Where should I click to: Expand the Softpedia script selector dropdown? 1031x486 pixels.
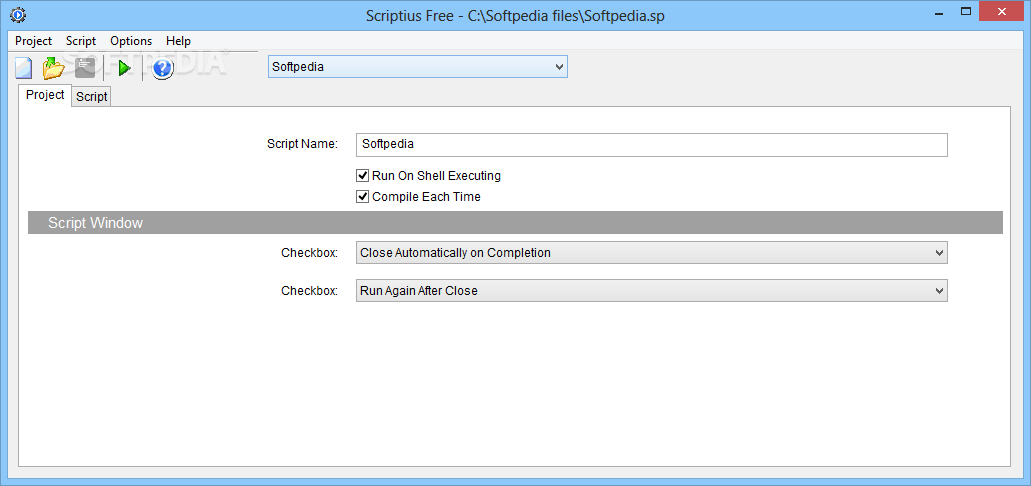click(418, 67)
